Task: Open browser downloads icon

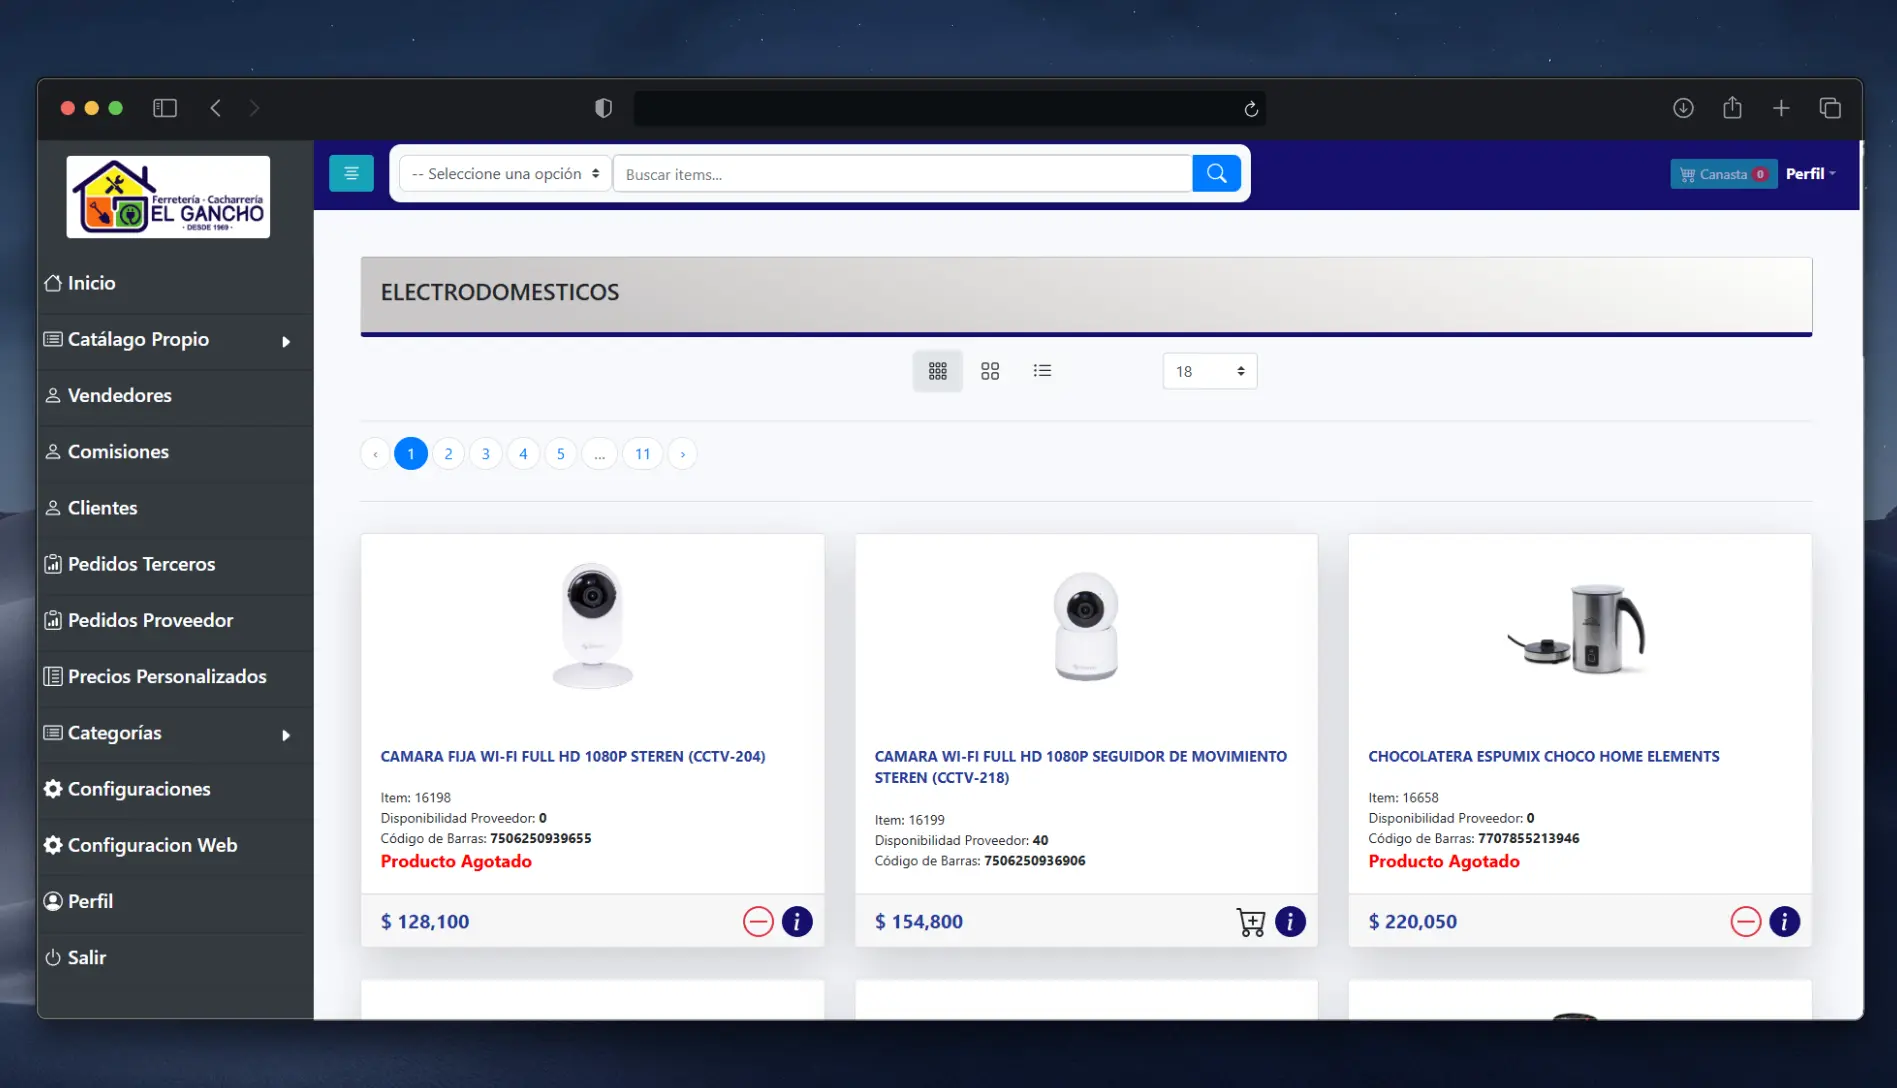Action: 1683,108
